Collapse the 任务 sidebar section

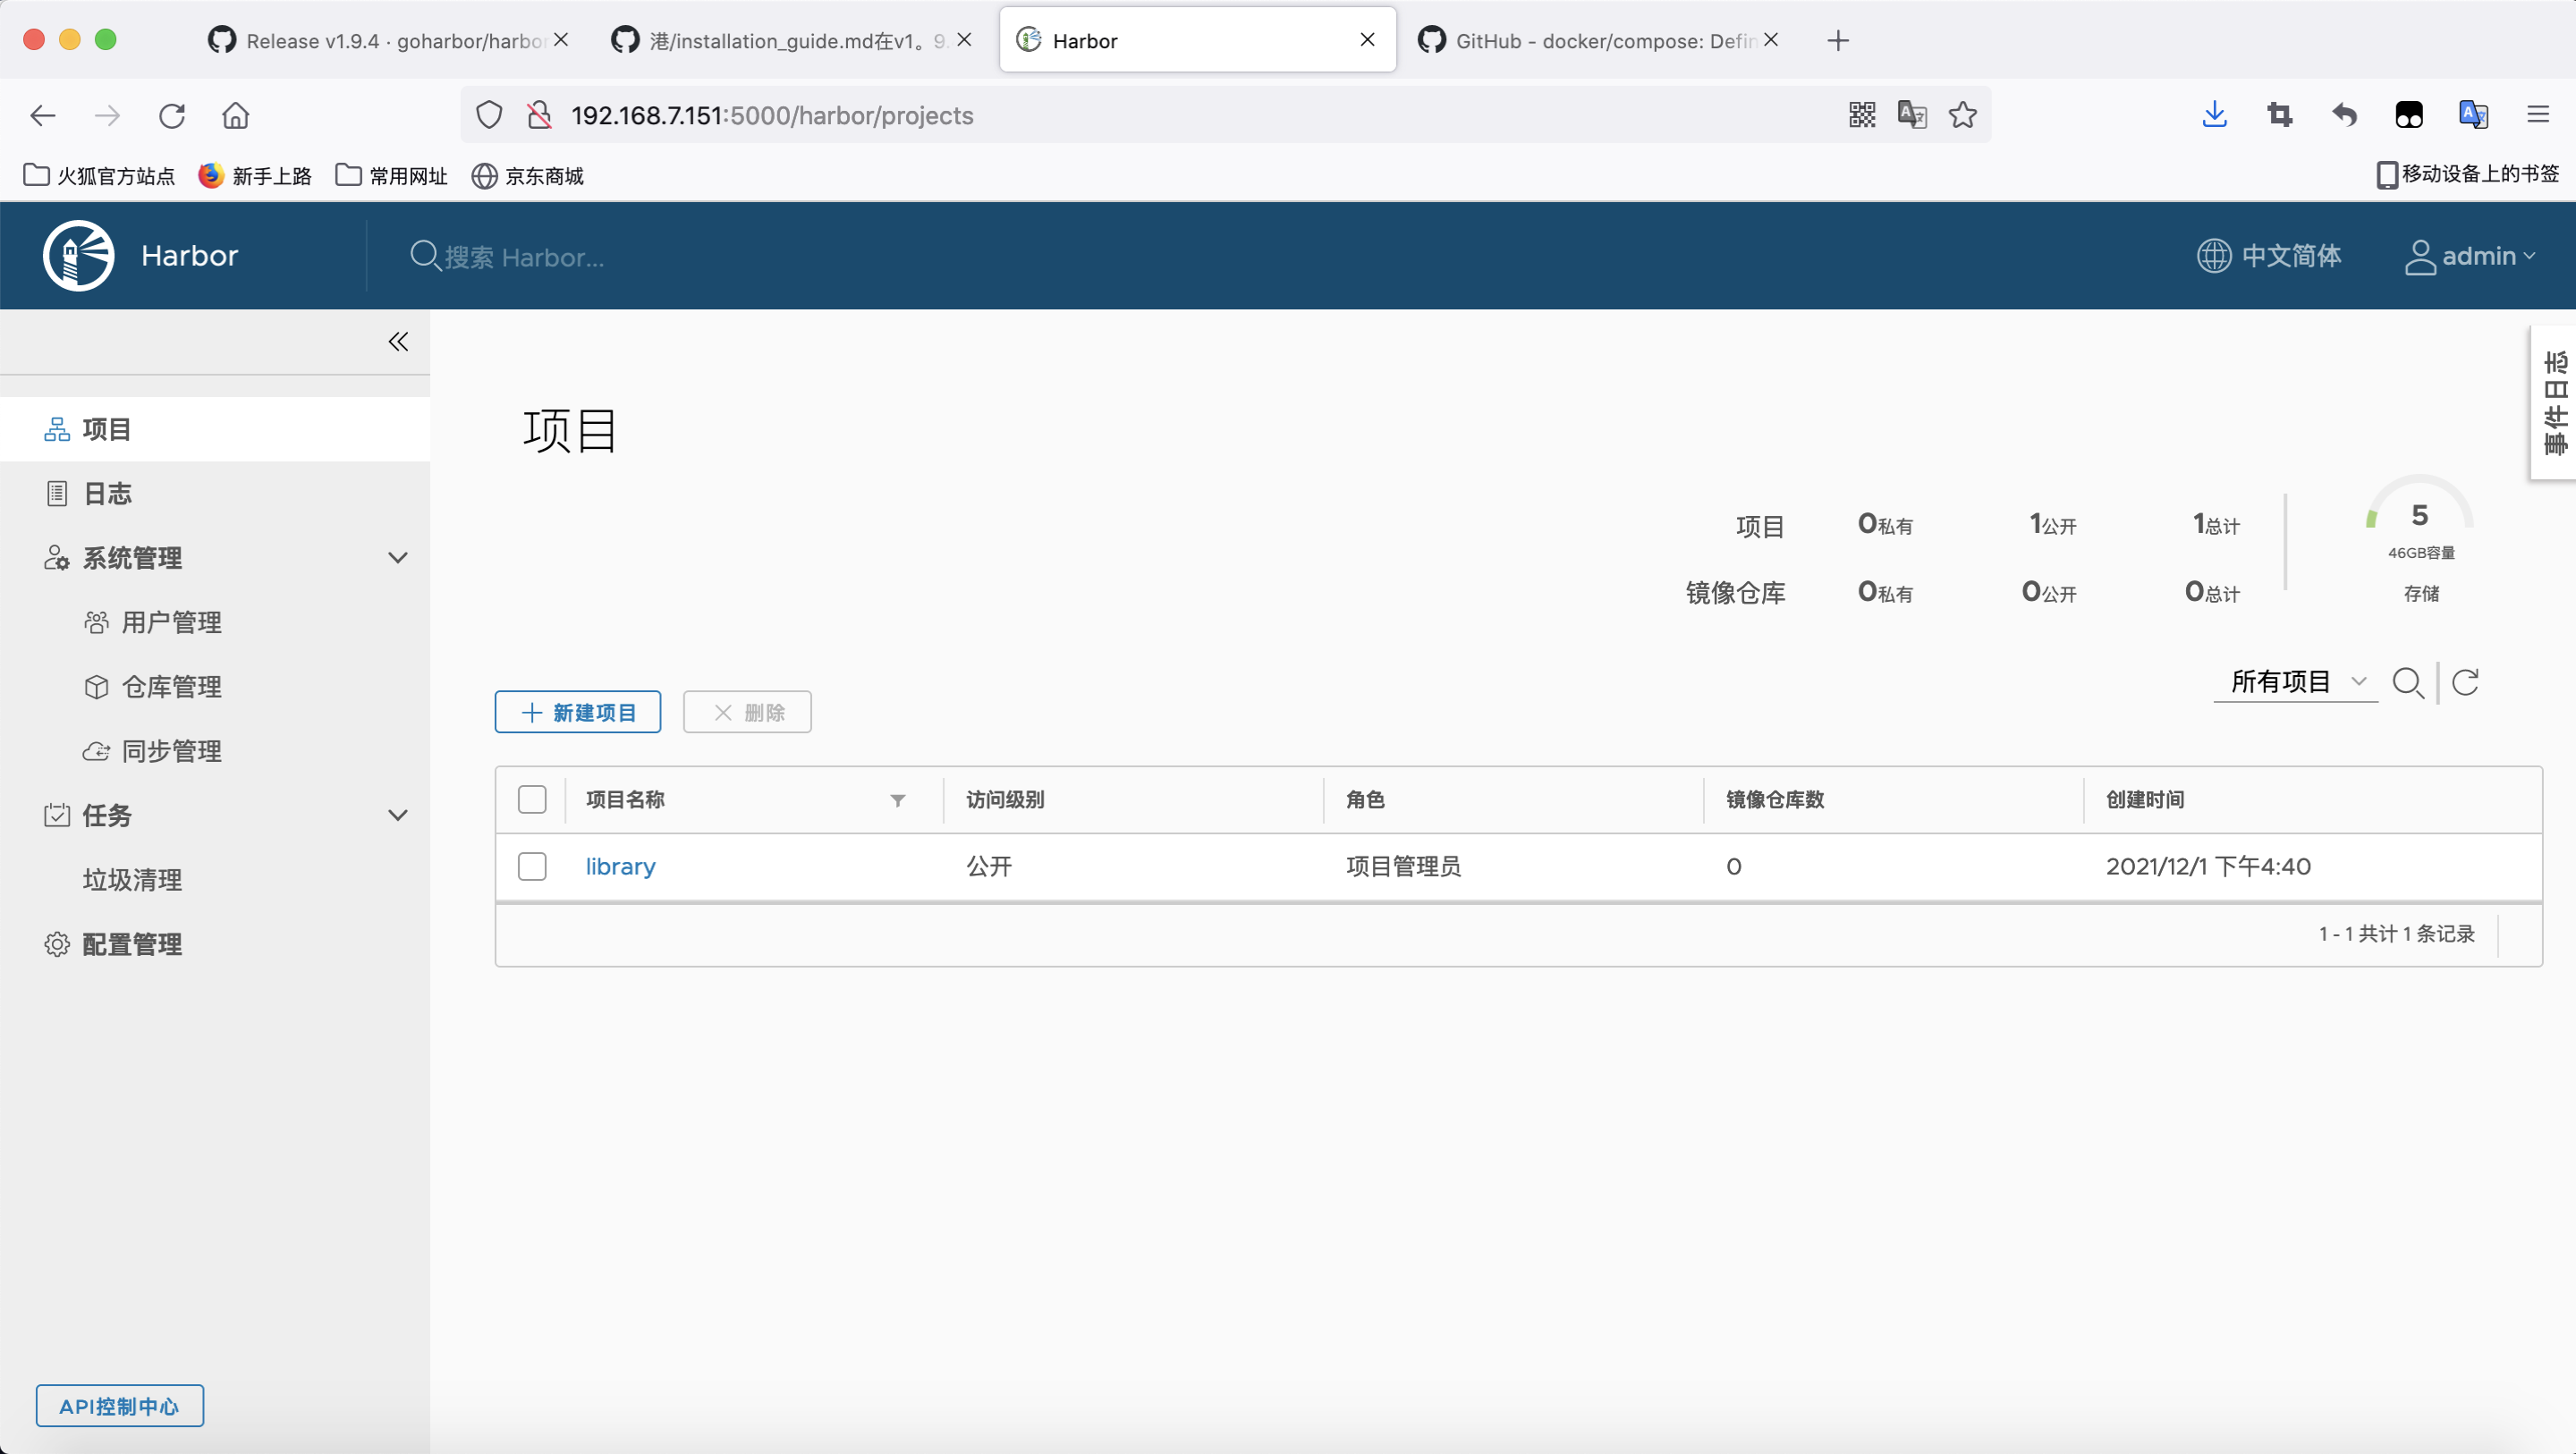398,815
